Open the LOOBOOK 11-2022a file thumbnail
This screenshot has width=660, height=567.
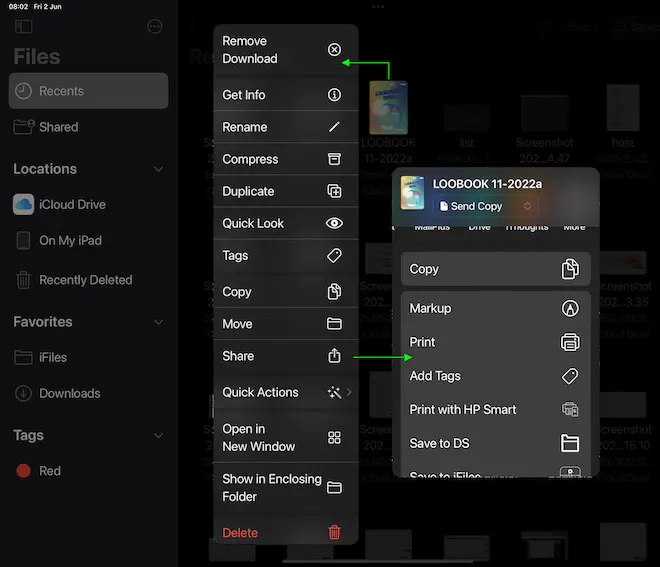[388, 108]
